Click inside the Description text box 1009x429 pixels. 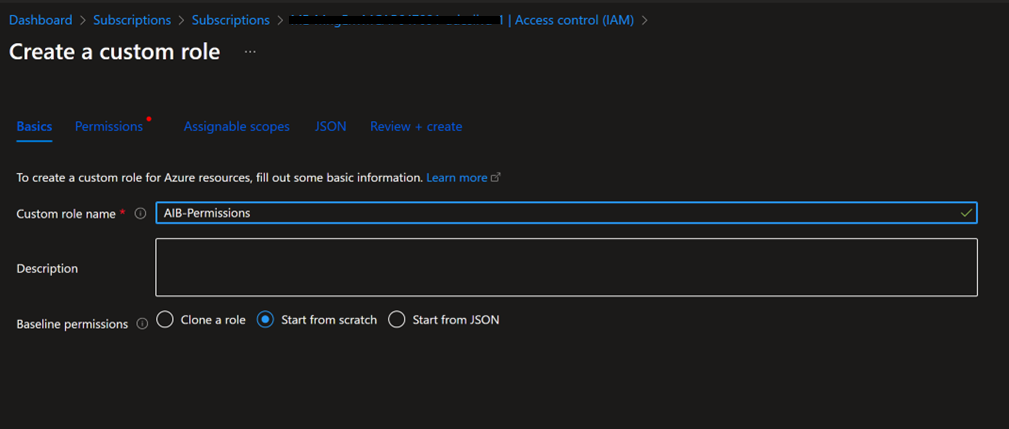coord(566,268)
